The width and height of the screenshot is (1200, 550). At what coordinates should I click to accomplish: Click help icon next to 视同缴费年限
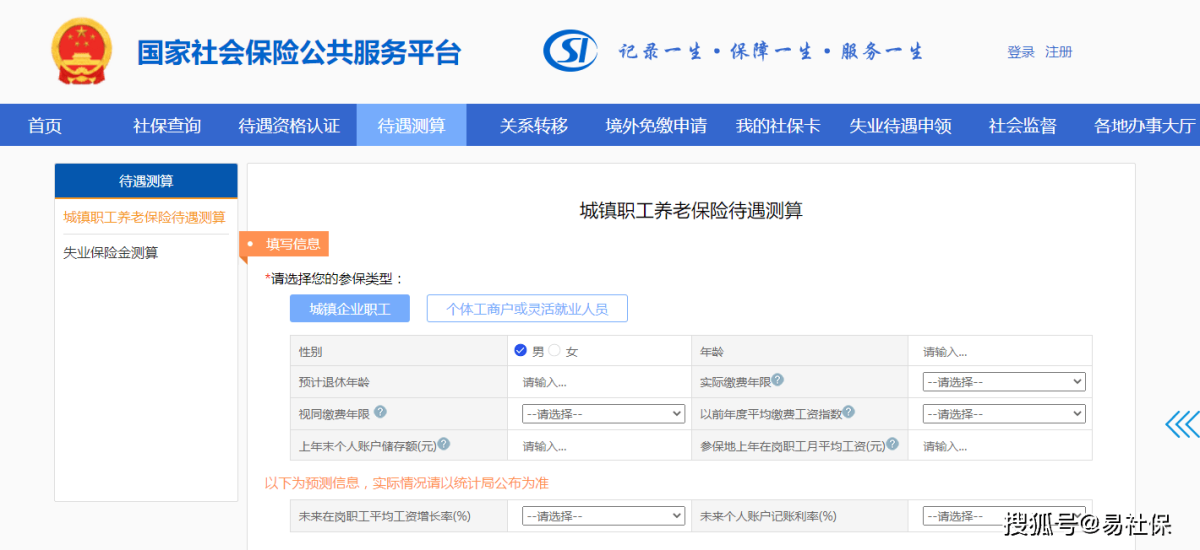380,412
